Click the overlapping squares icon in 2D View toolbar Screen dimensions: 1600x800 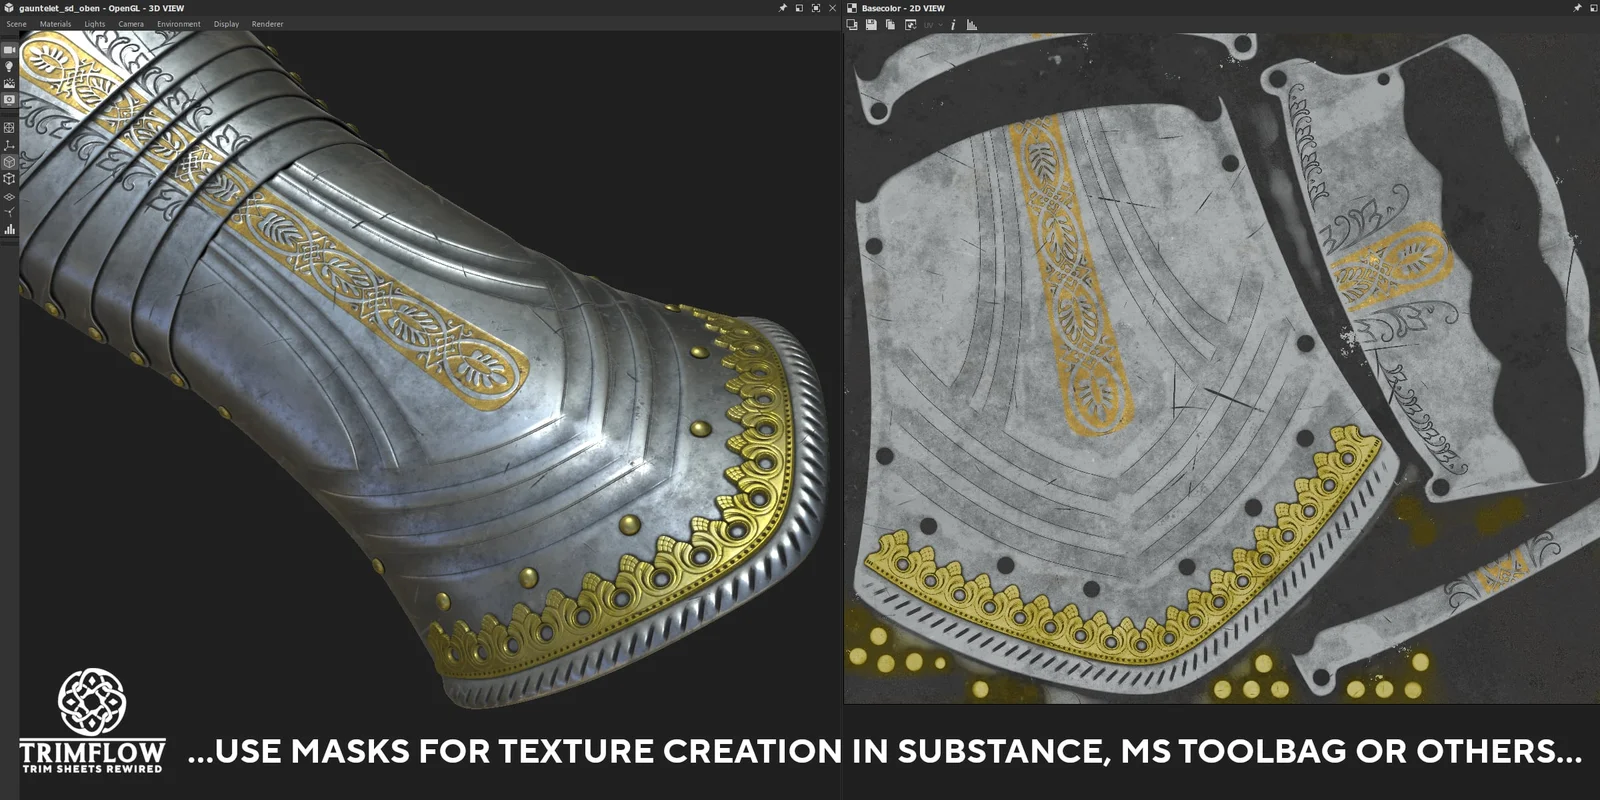853,25
